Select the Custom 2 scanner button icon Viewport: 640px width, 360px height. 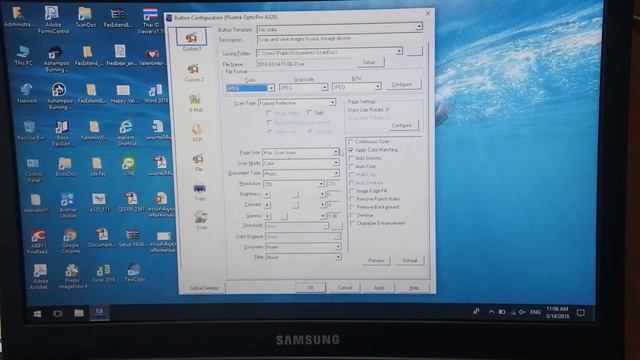[193, 69]
